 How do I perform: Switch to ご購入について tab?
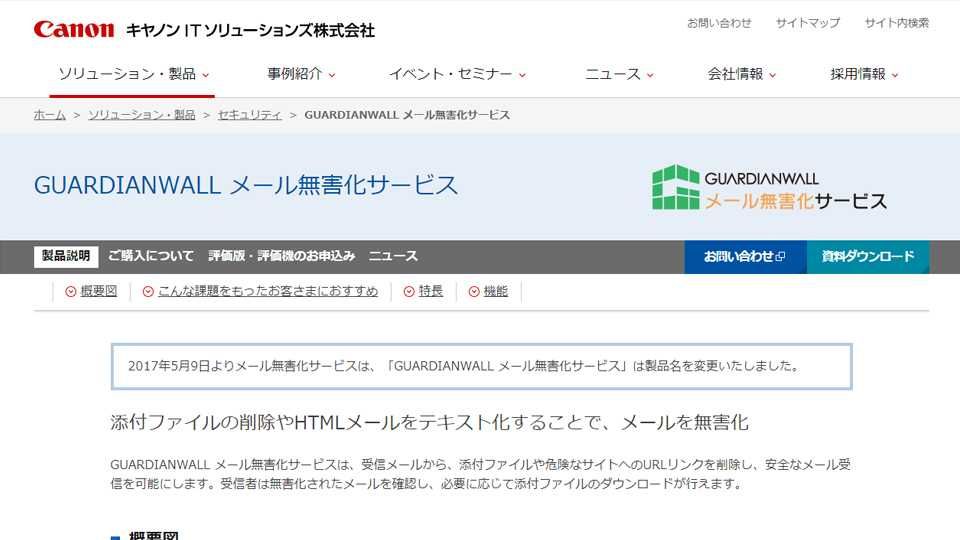[x=151, y=256]
